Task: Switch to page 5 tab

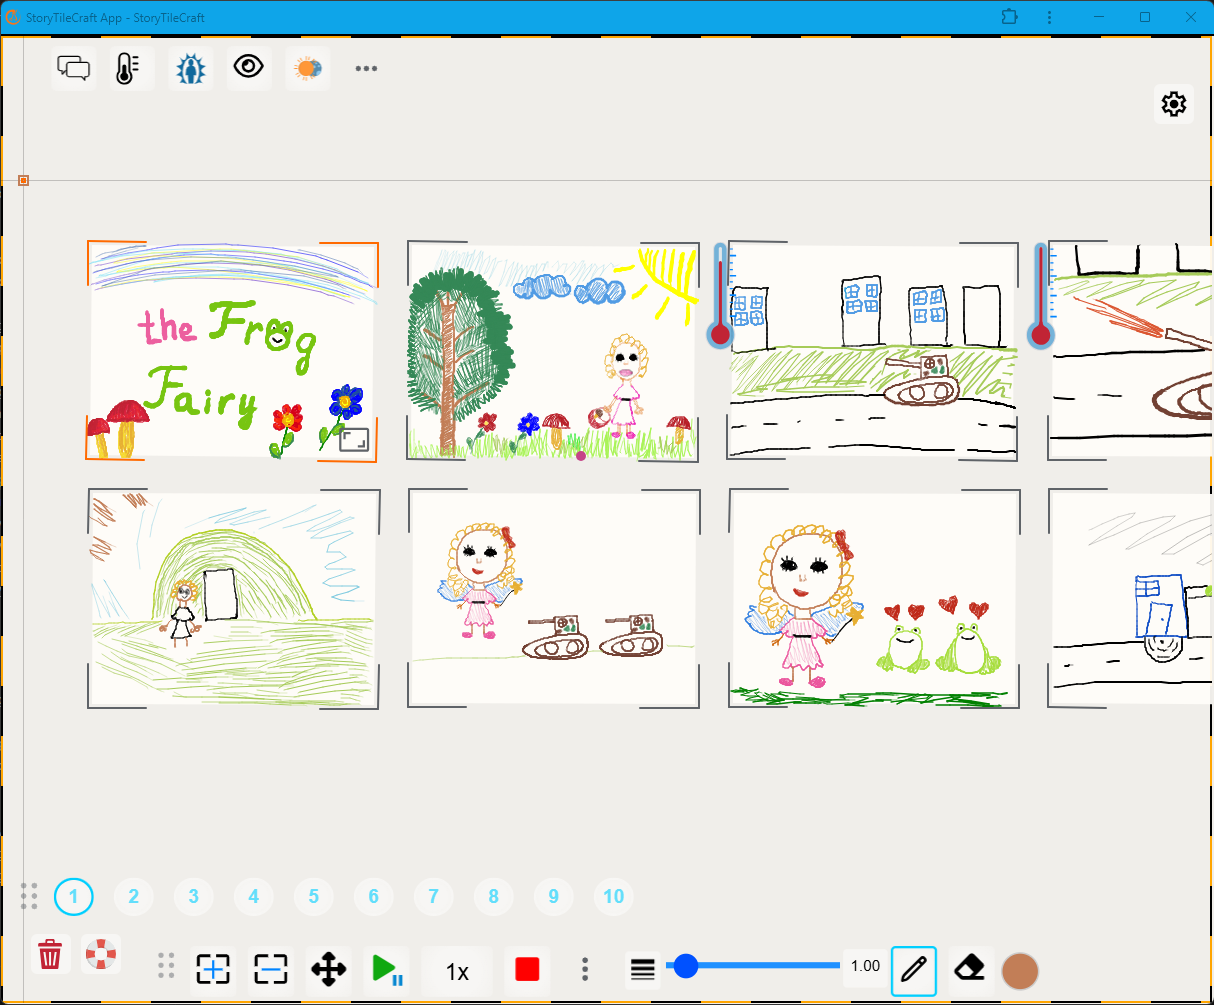Action: (x=314, y=897)
